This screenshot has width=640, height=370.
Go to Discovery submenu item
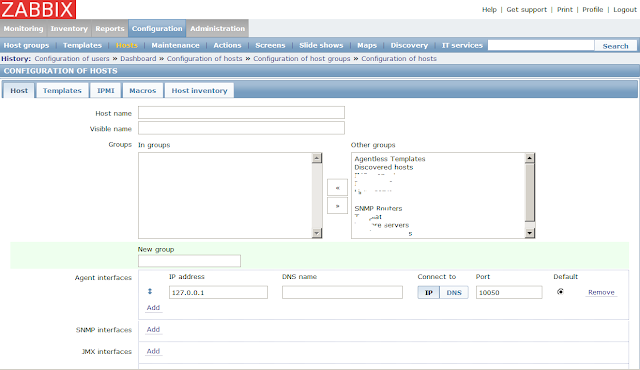click(409, 45)
